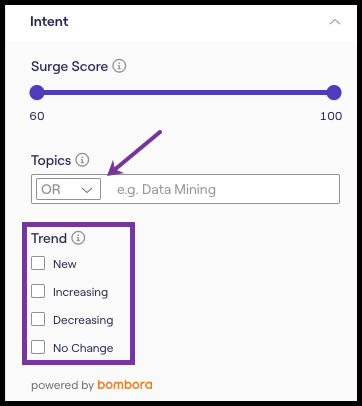362x406 pixels.
Task: Click the Trend info icon
Action: pyautogui.click(x=78, y=238)
